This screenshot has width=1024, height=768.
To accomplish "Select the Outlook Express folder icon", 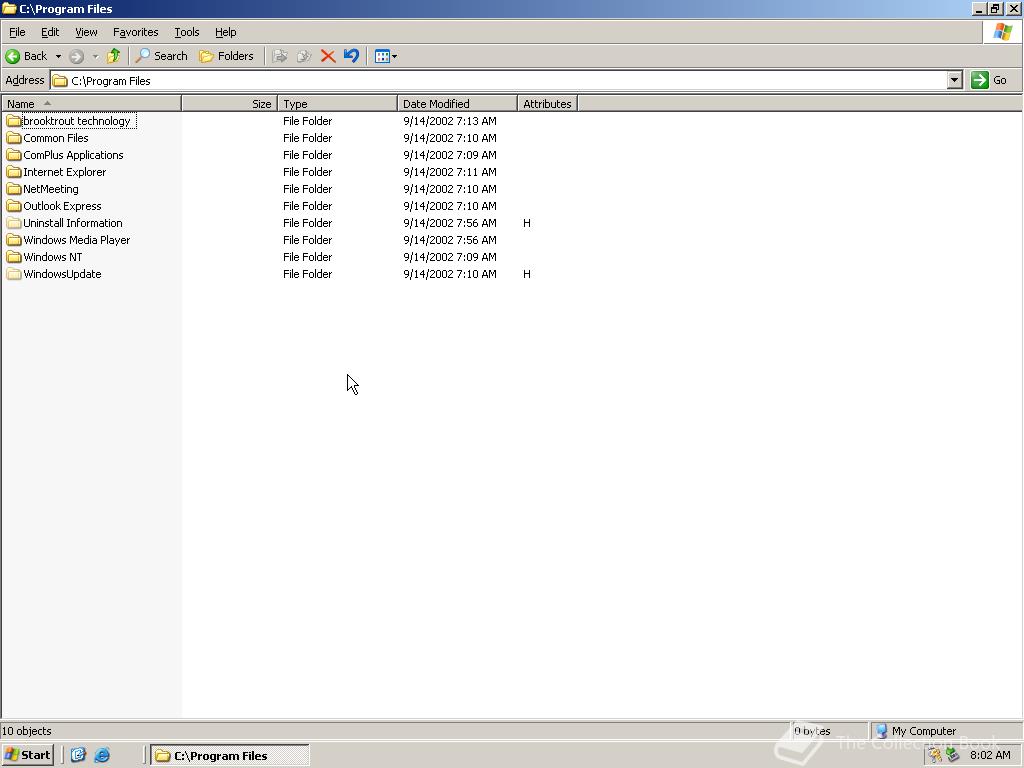I will [14, 206].
